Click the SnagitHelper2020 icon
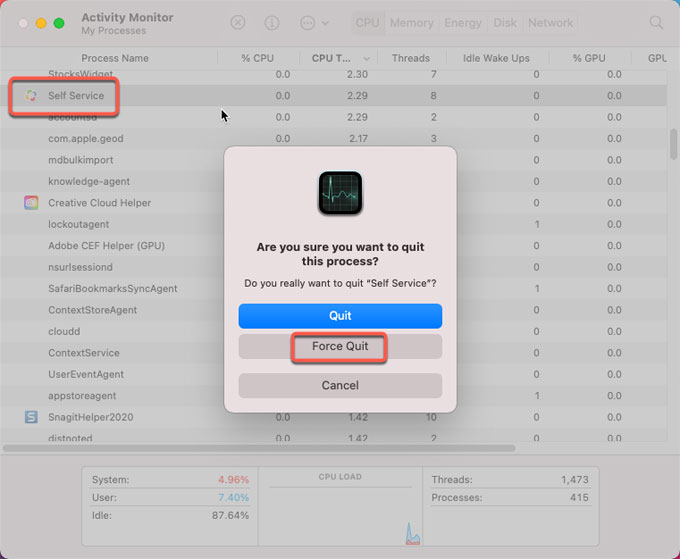The image size is (680, 559). tap(31, 417)
